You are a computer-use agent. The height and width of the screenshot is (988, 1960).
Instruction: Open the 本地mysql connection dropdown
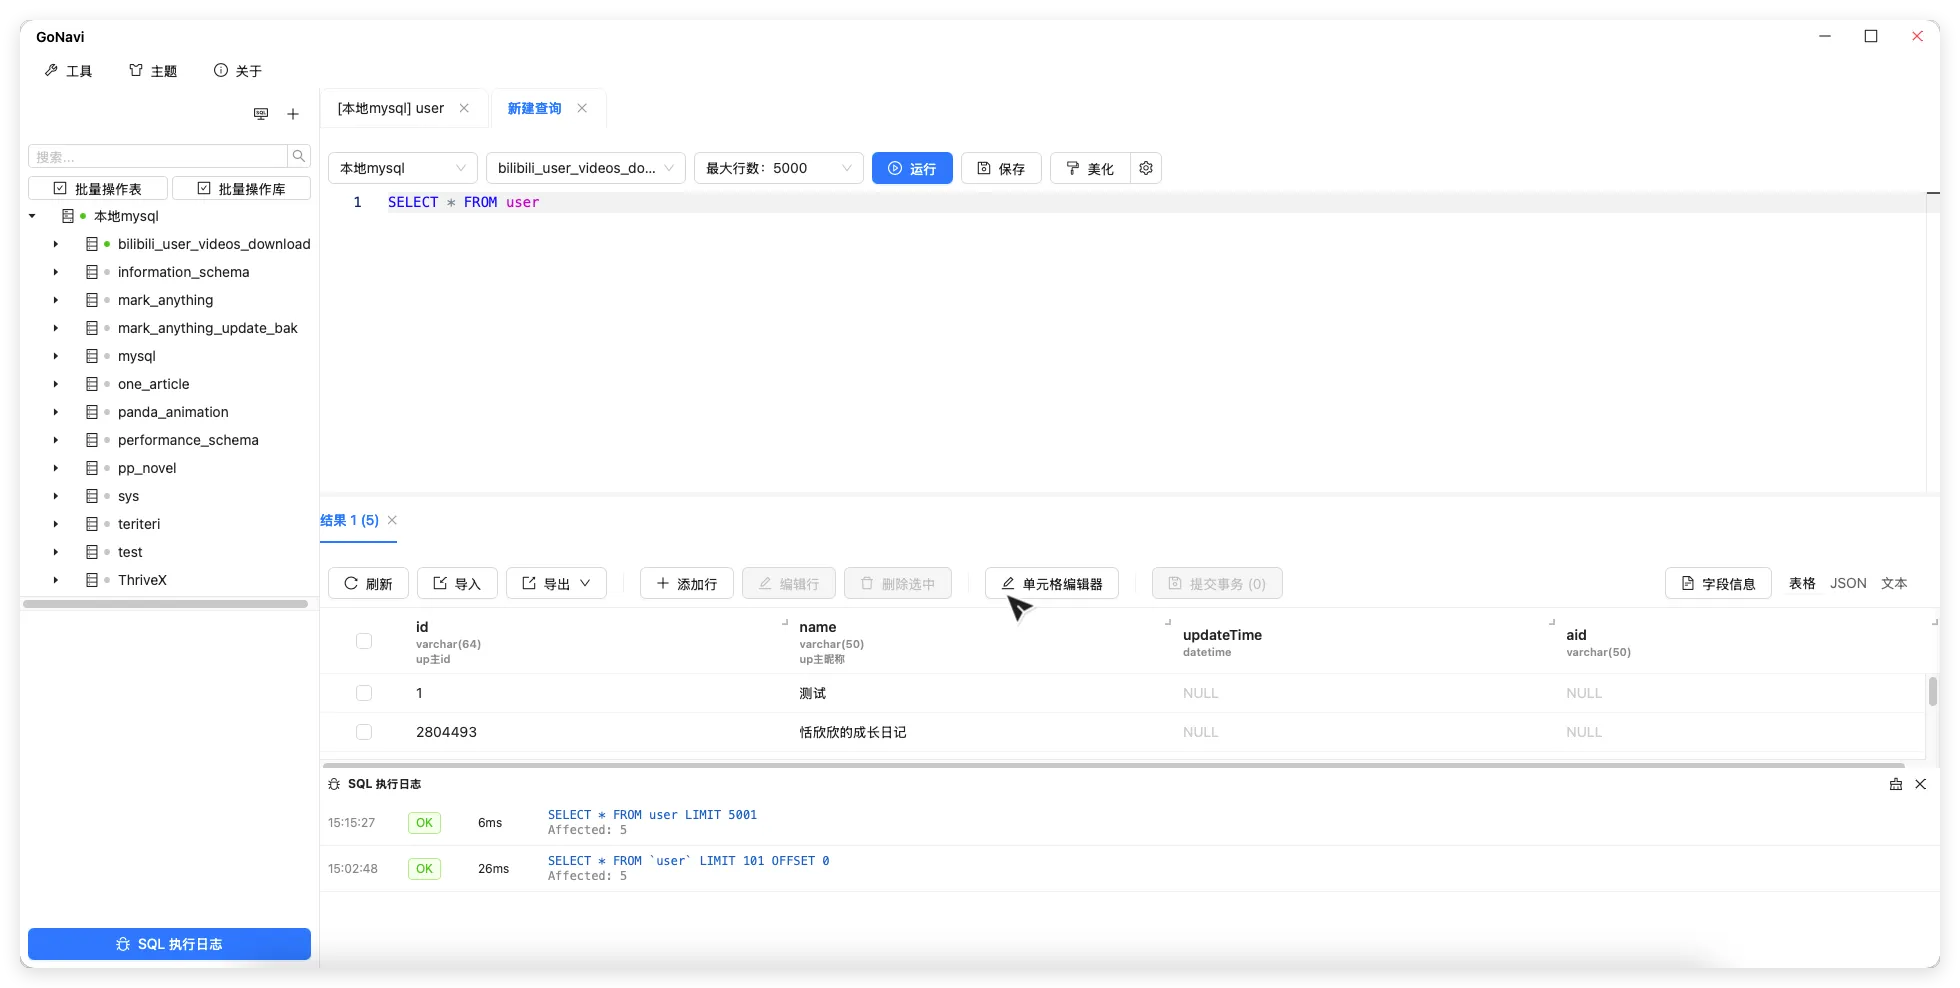402,168
